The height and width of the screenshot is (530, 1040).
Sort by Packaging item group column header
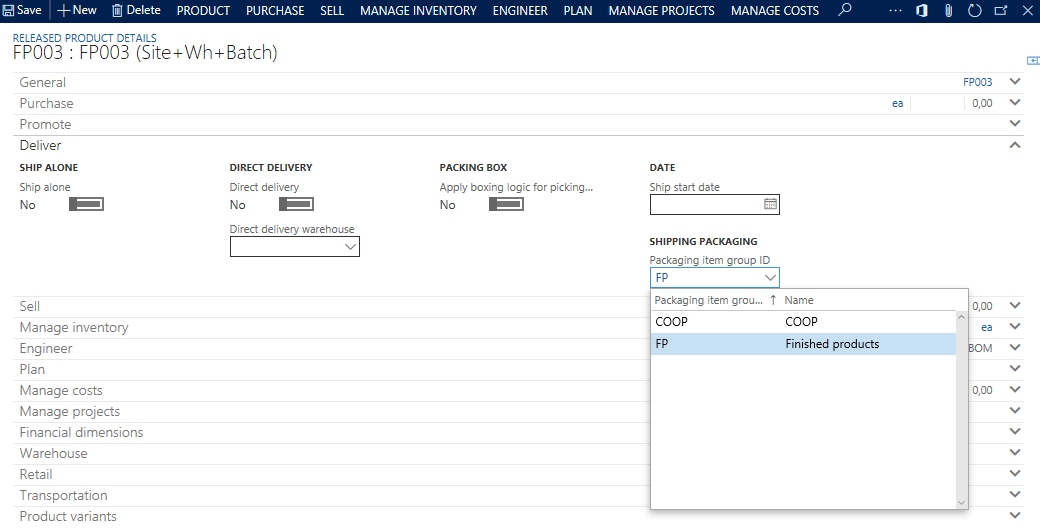click(716, 300)
